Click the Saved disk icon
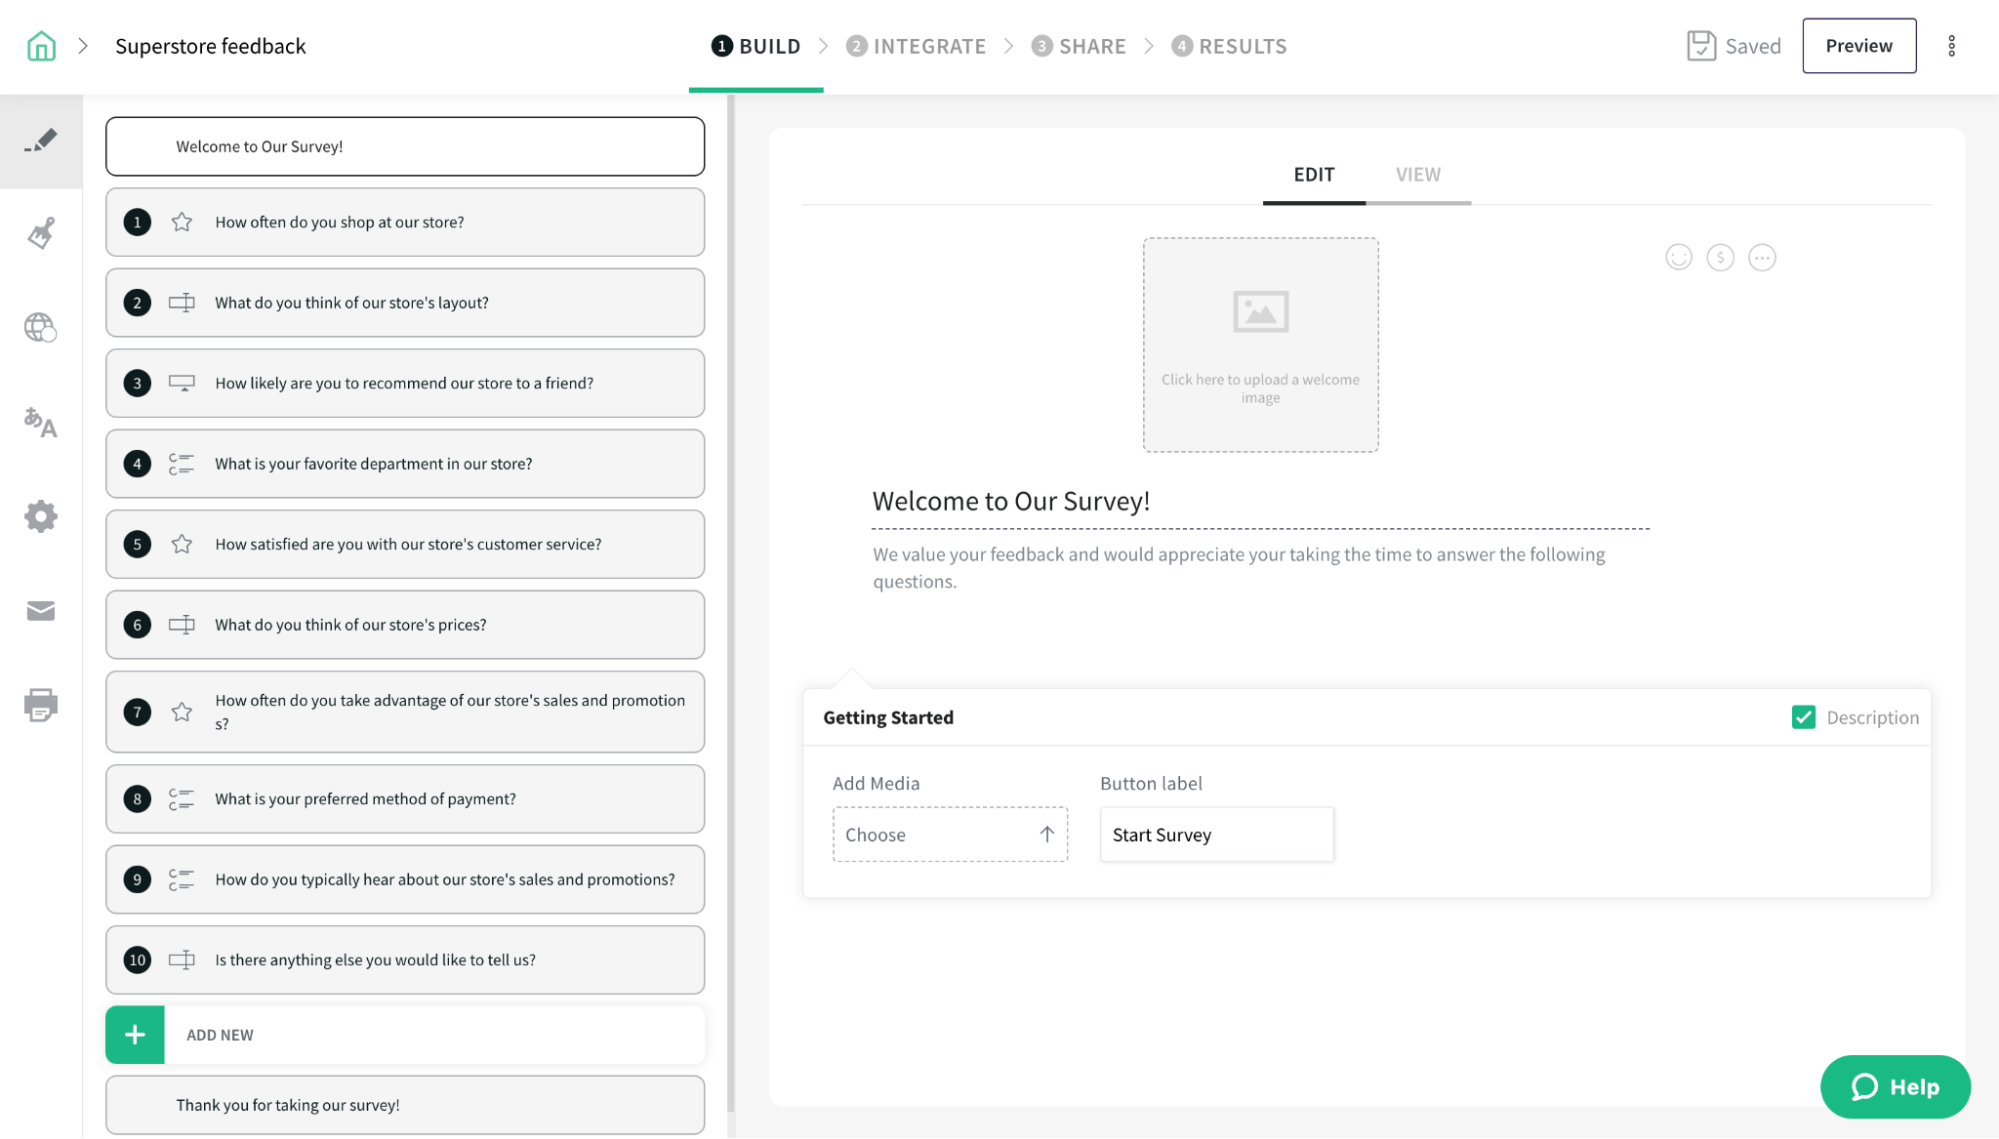 point(1701,46)
